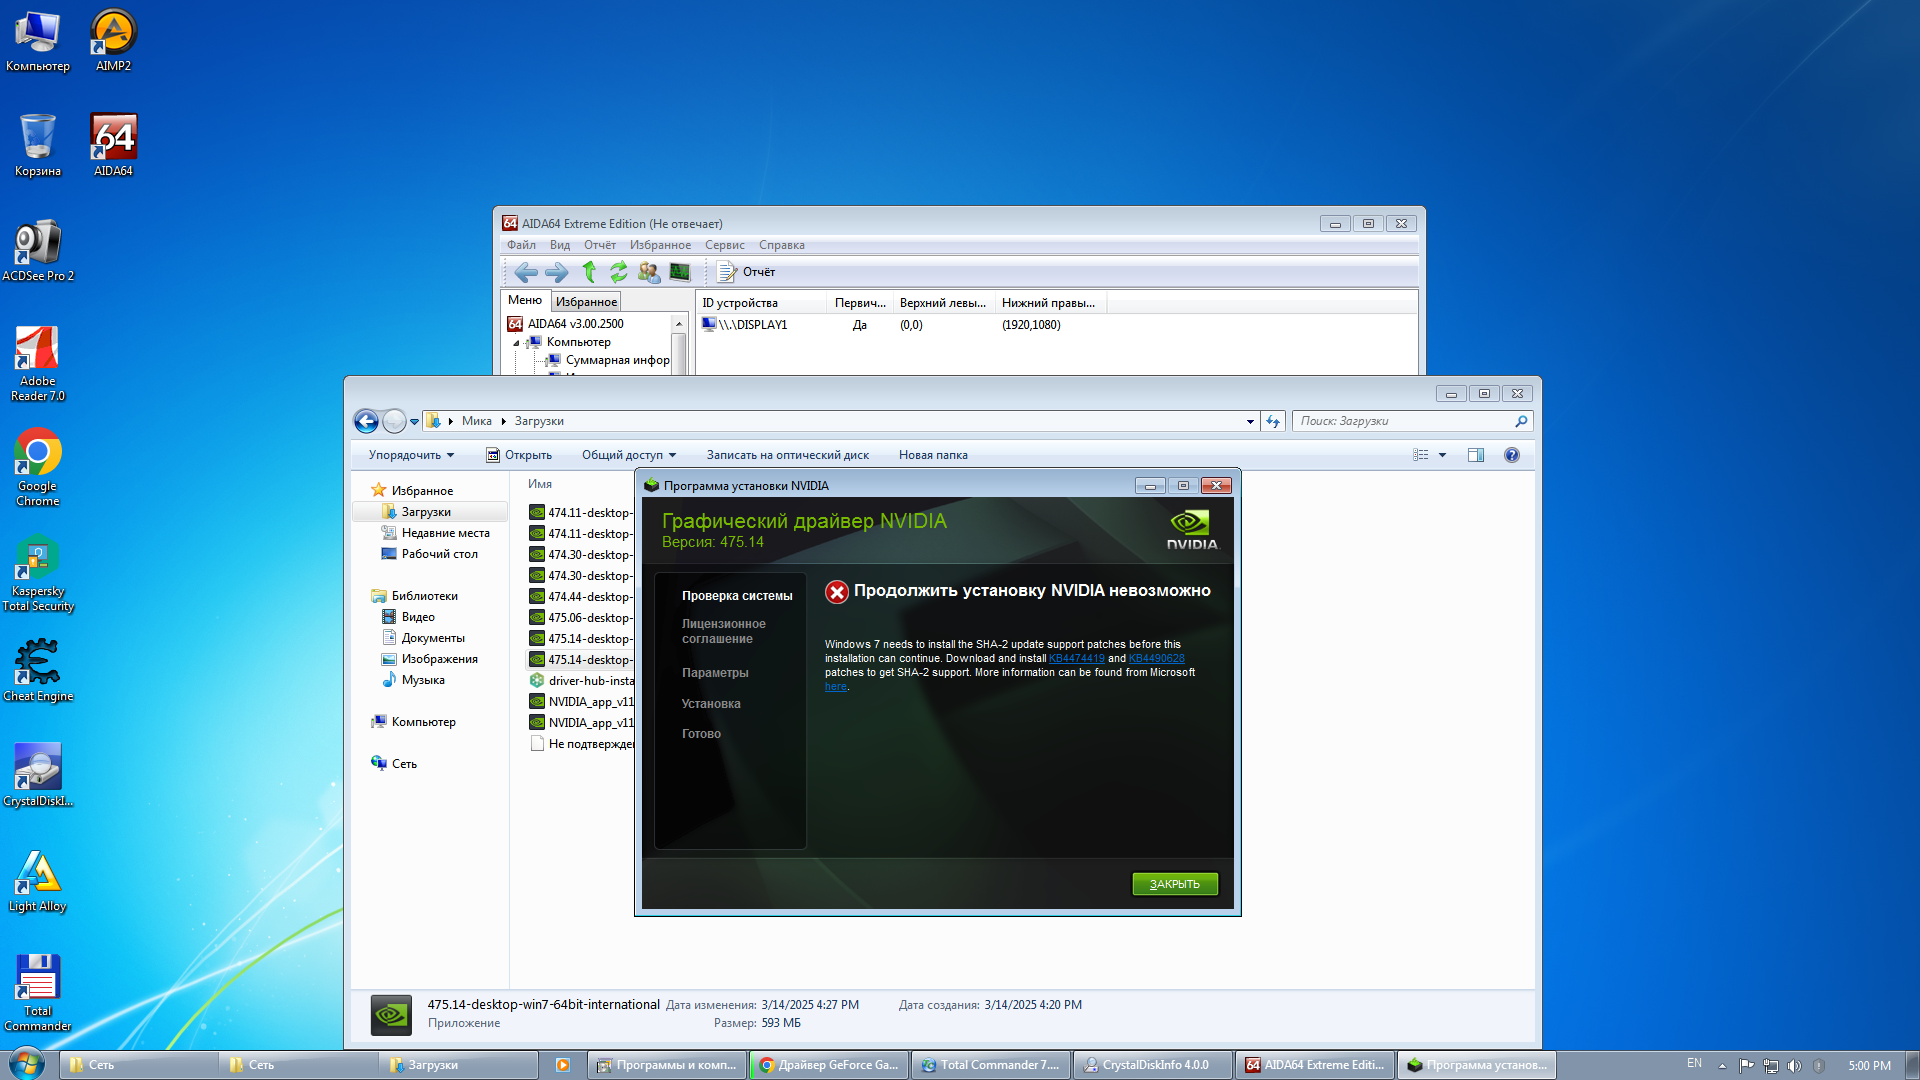Click Explorer back navigation arrow
Image resolution: width=1920 pixels, height=1080 pixels.
(366, 421)
